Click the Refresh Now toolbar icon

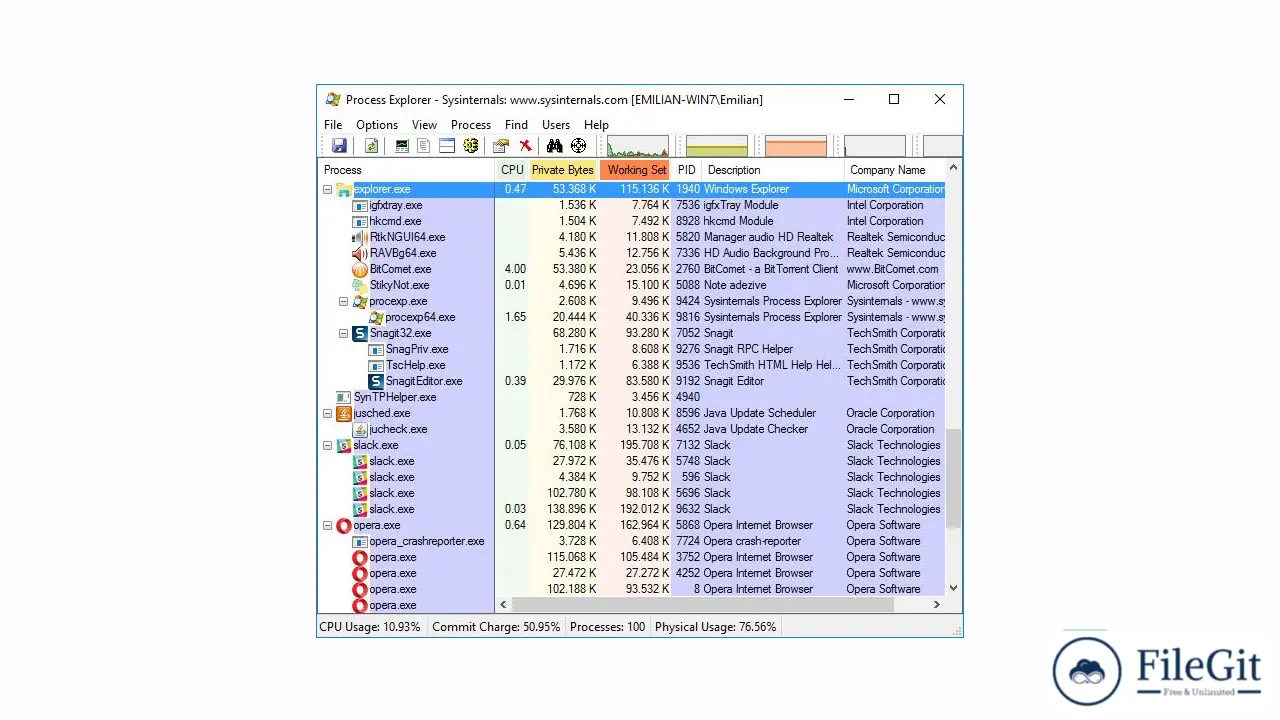371,146
